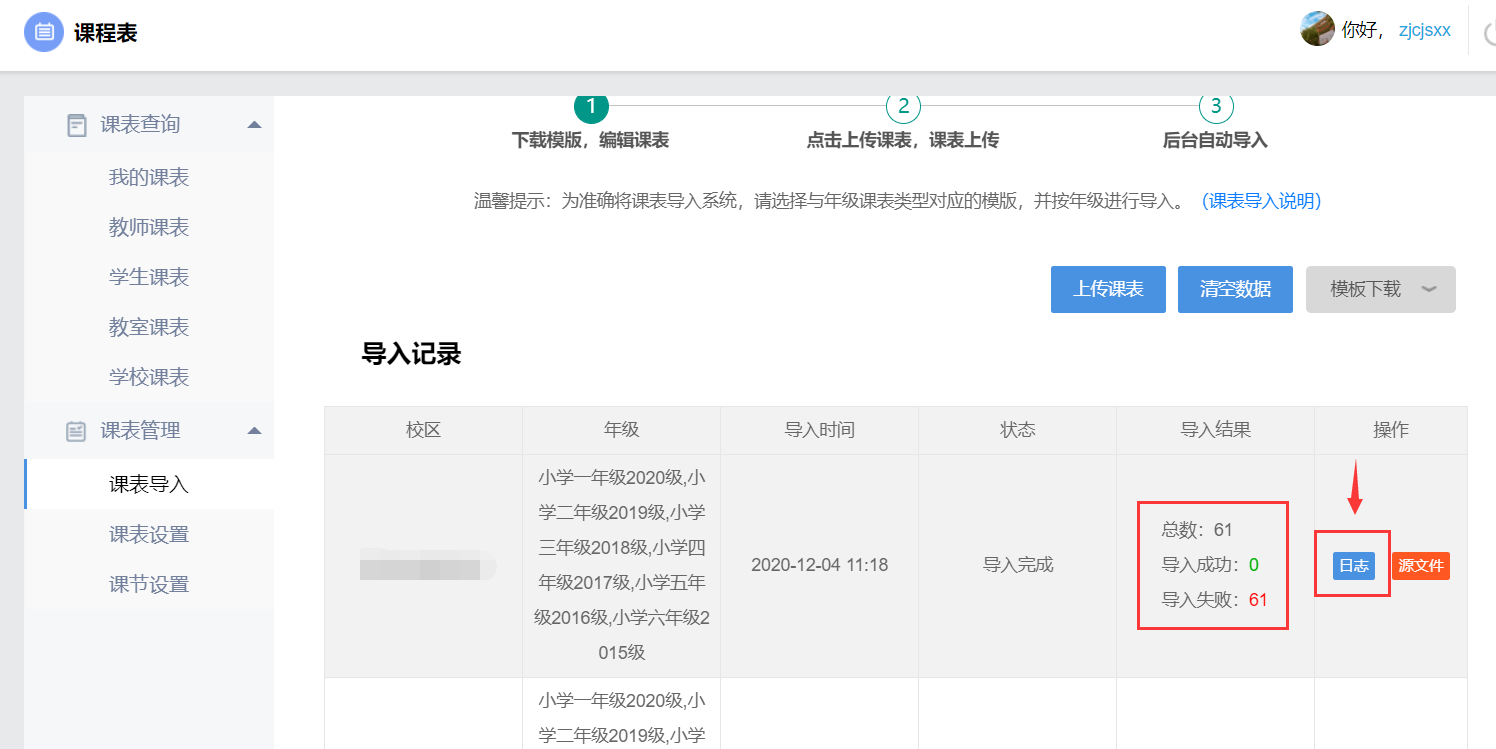Open 教师课表 in sidebar
The height and width of the screenshot is (749, 1496).
149,228
